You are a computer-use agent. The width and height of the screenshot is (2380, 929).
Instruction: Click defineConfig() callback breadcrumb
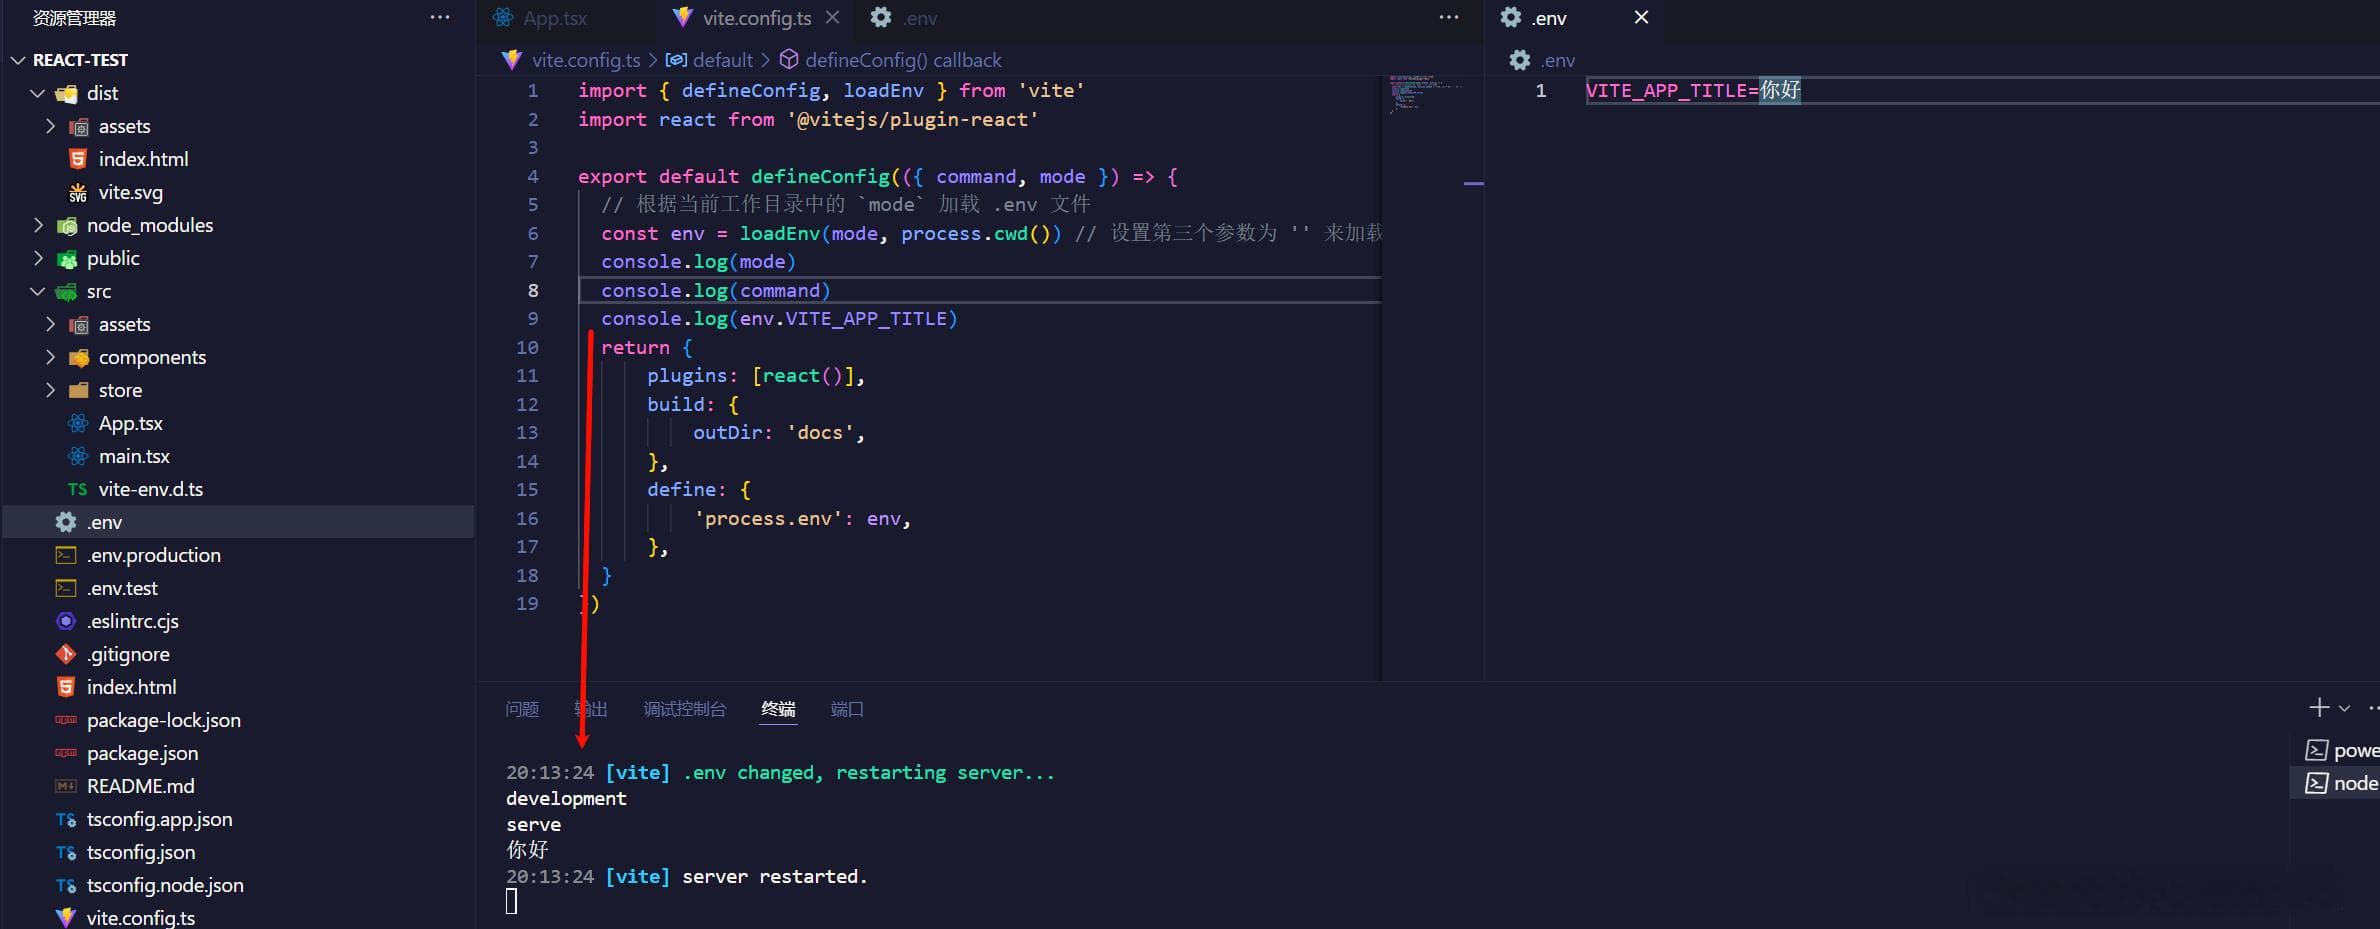(903, 60)
